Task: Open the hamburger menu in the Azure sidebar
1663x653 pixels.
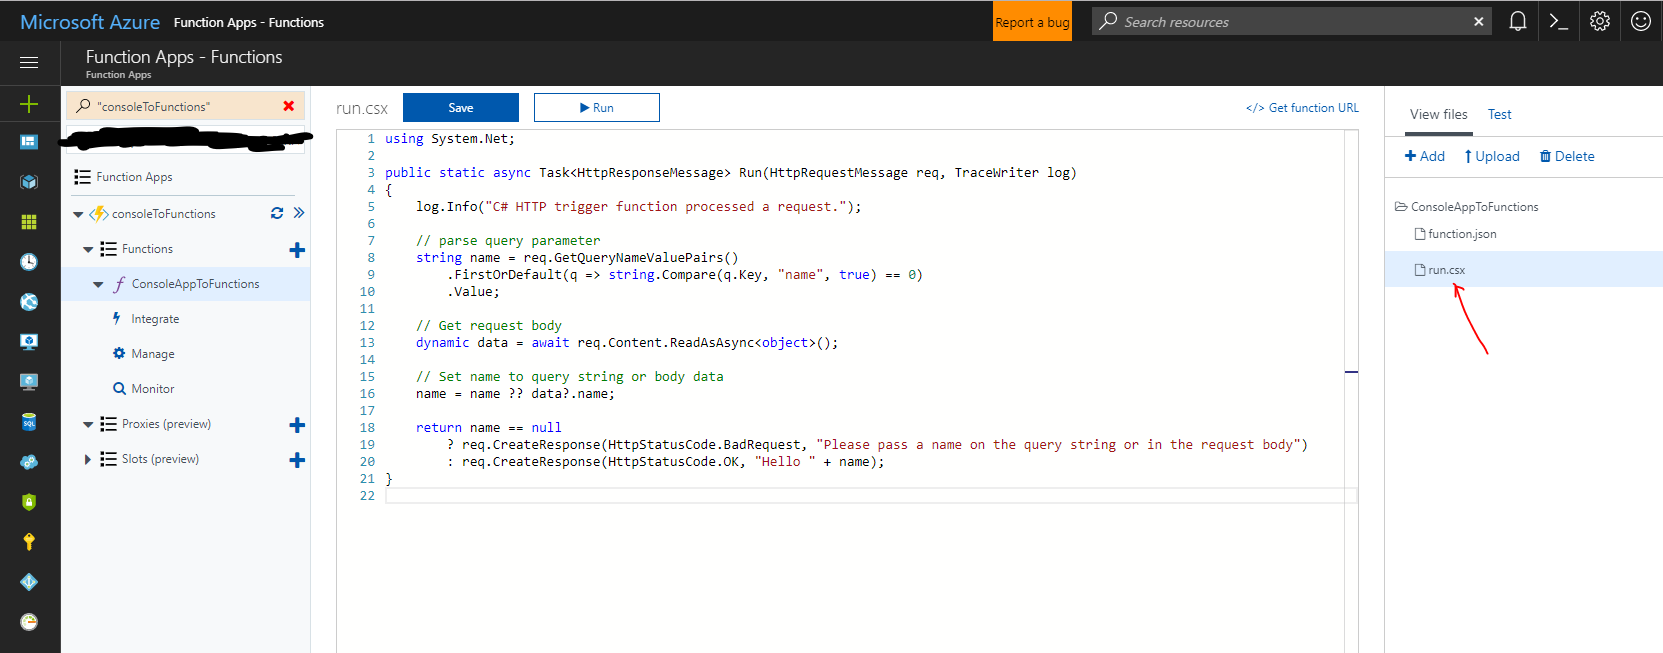Action: point(29,62)
